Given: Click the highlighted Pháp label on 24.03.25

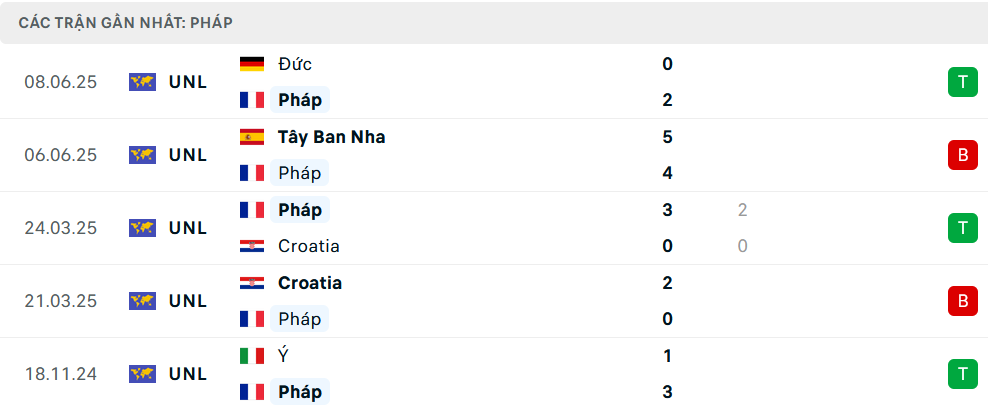Looking at the screenshot, I should click(300, 210).
